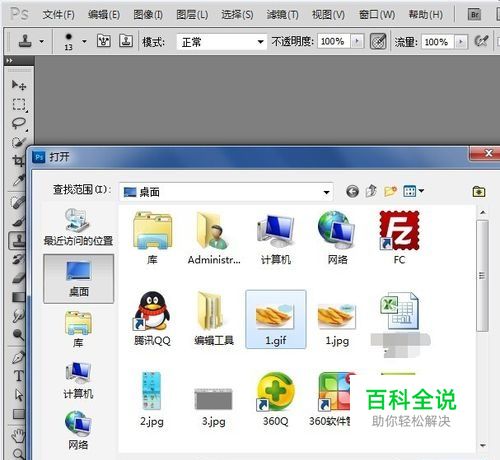Click the flow 100% value field
This screenshot has width=500, height=460.
pyautogui.click(x=437, y=42)
